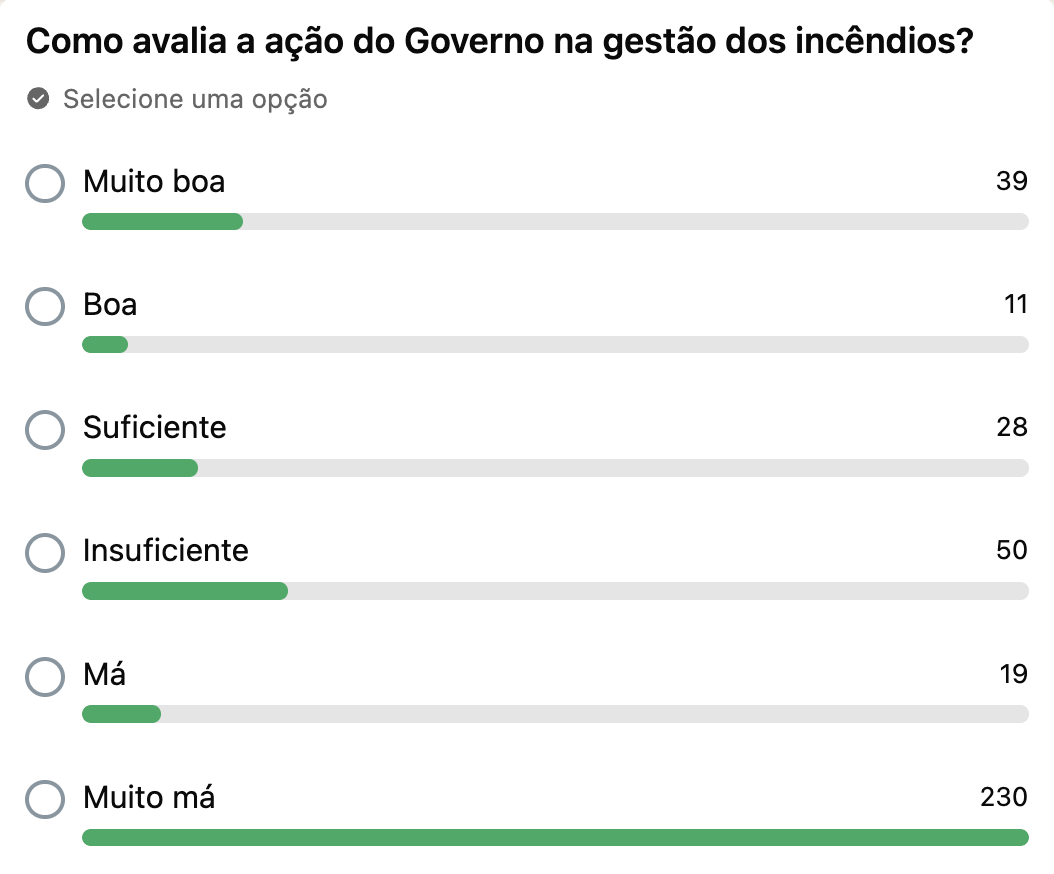The height and width of the screenshot is (874, 1054).
Task: Click the 'Muito boa' option label text
Action: (154, 182)
